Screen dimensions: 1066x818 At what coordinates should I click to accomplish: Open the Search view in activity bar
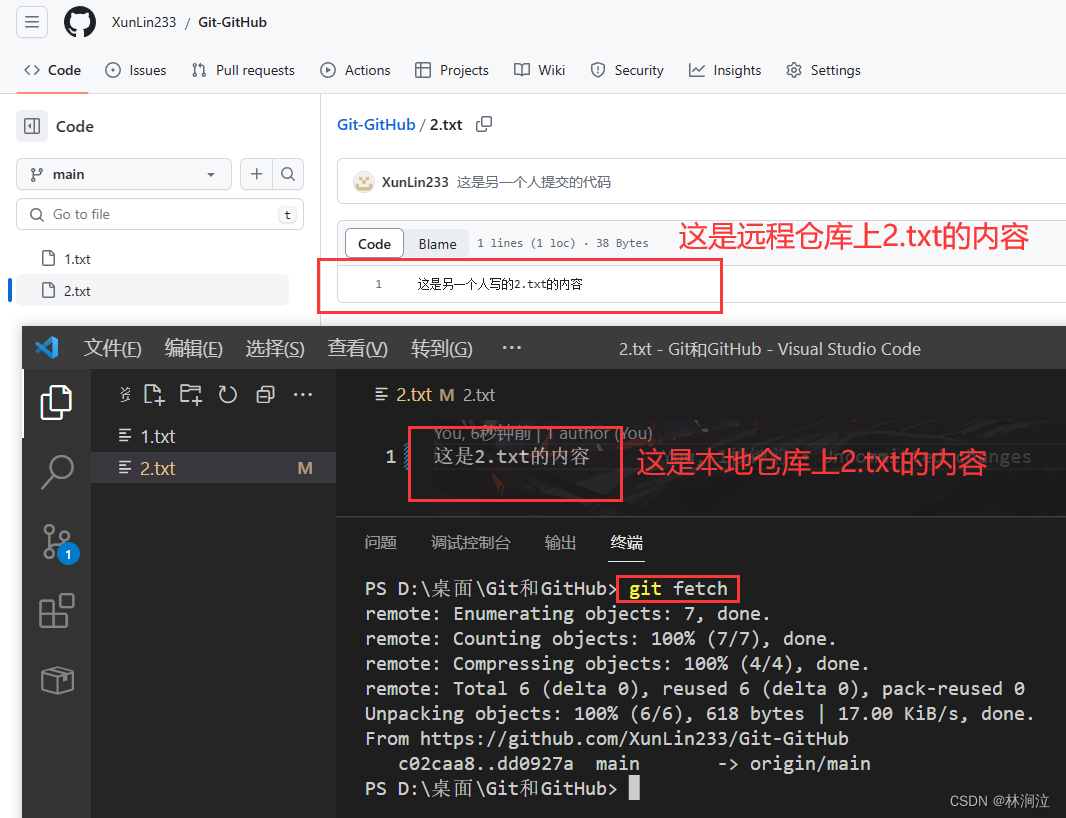pos(56,472)
